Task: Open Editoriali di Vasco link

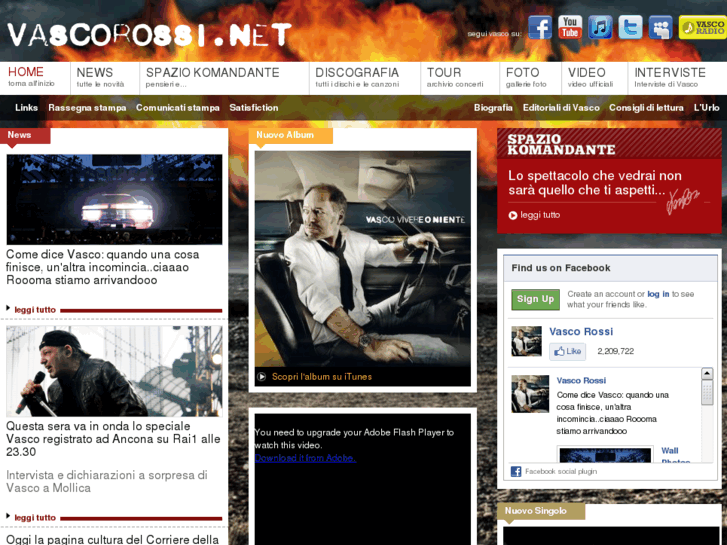Action: [x=561, y=108]
